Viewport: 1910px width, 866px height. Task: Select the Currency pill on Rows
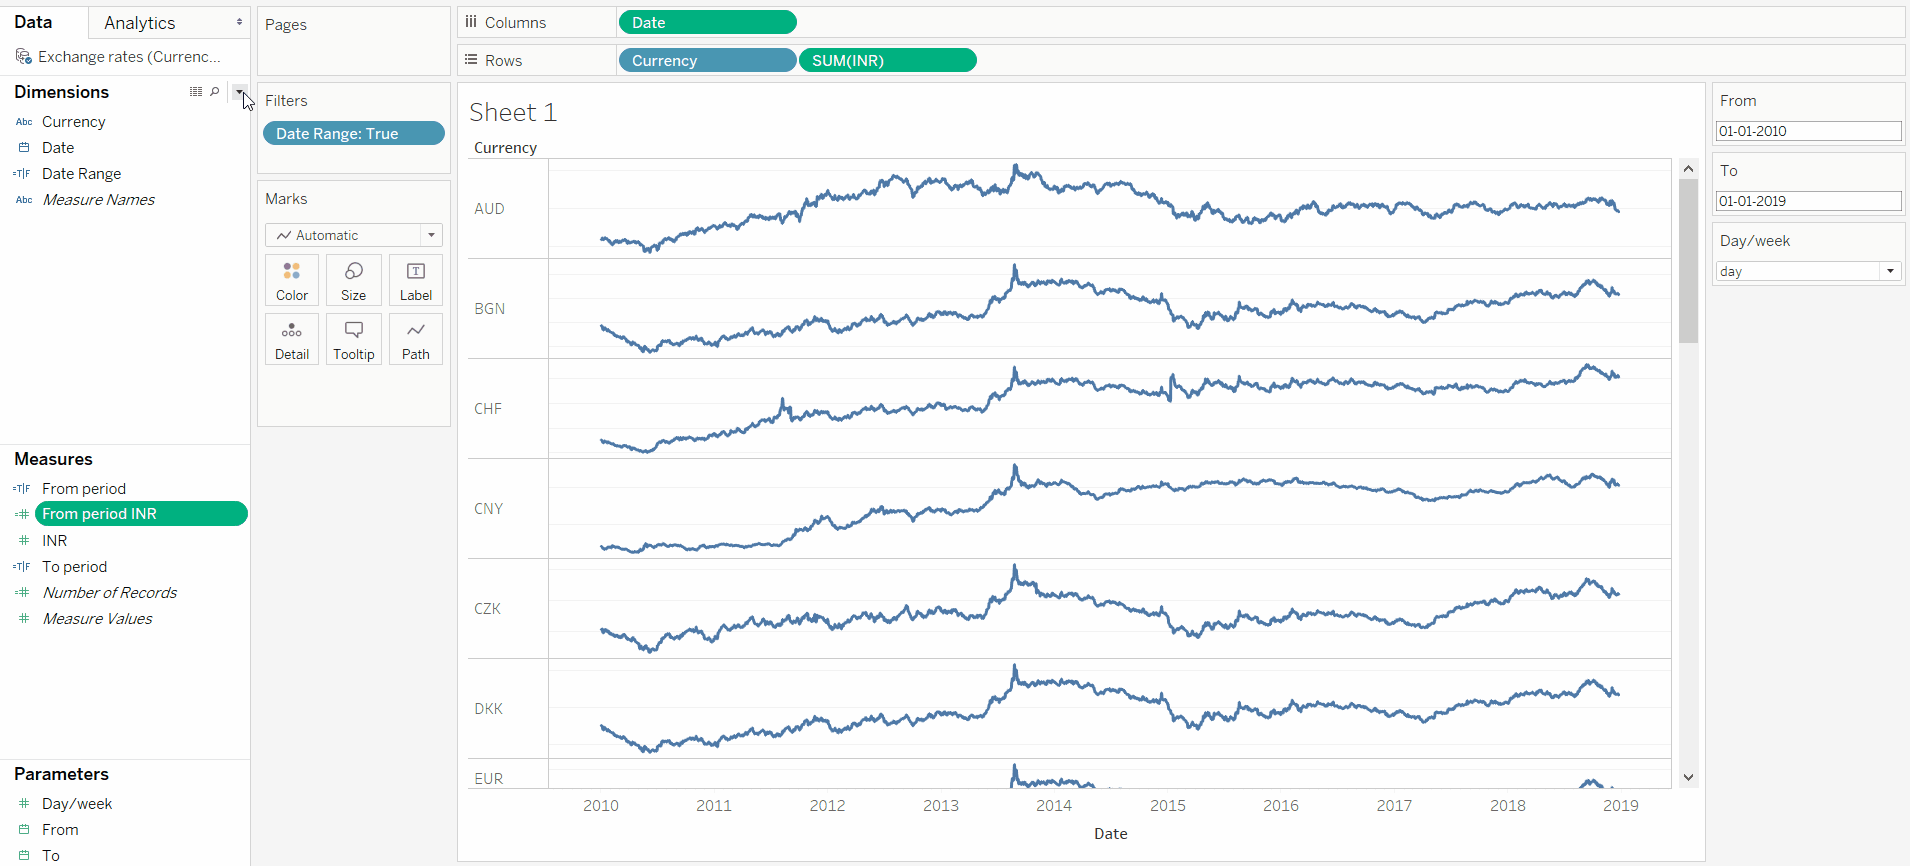(x=708, y=60)
